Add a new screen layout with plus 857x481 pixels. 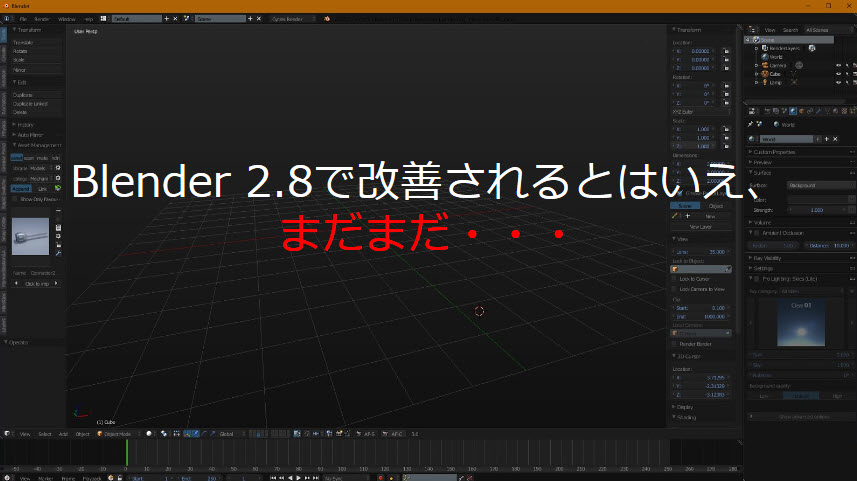point(167,19)
